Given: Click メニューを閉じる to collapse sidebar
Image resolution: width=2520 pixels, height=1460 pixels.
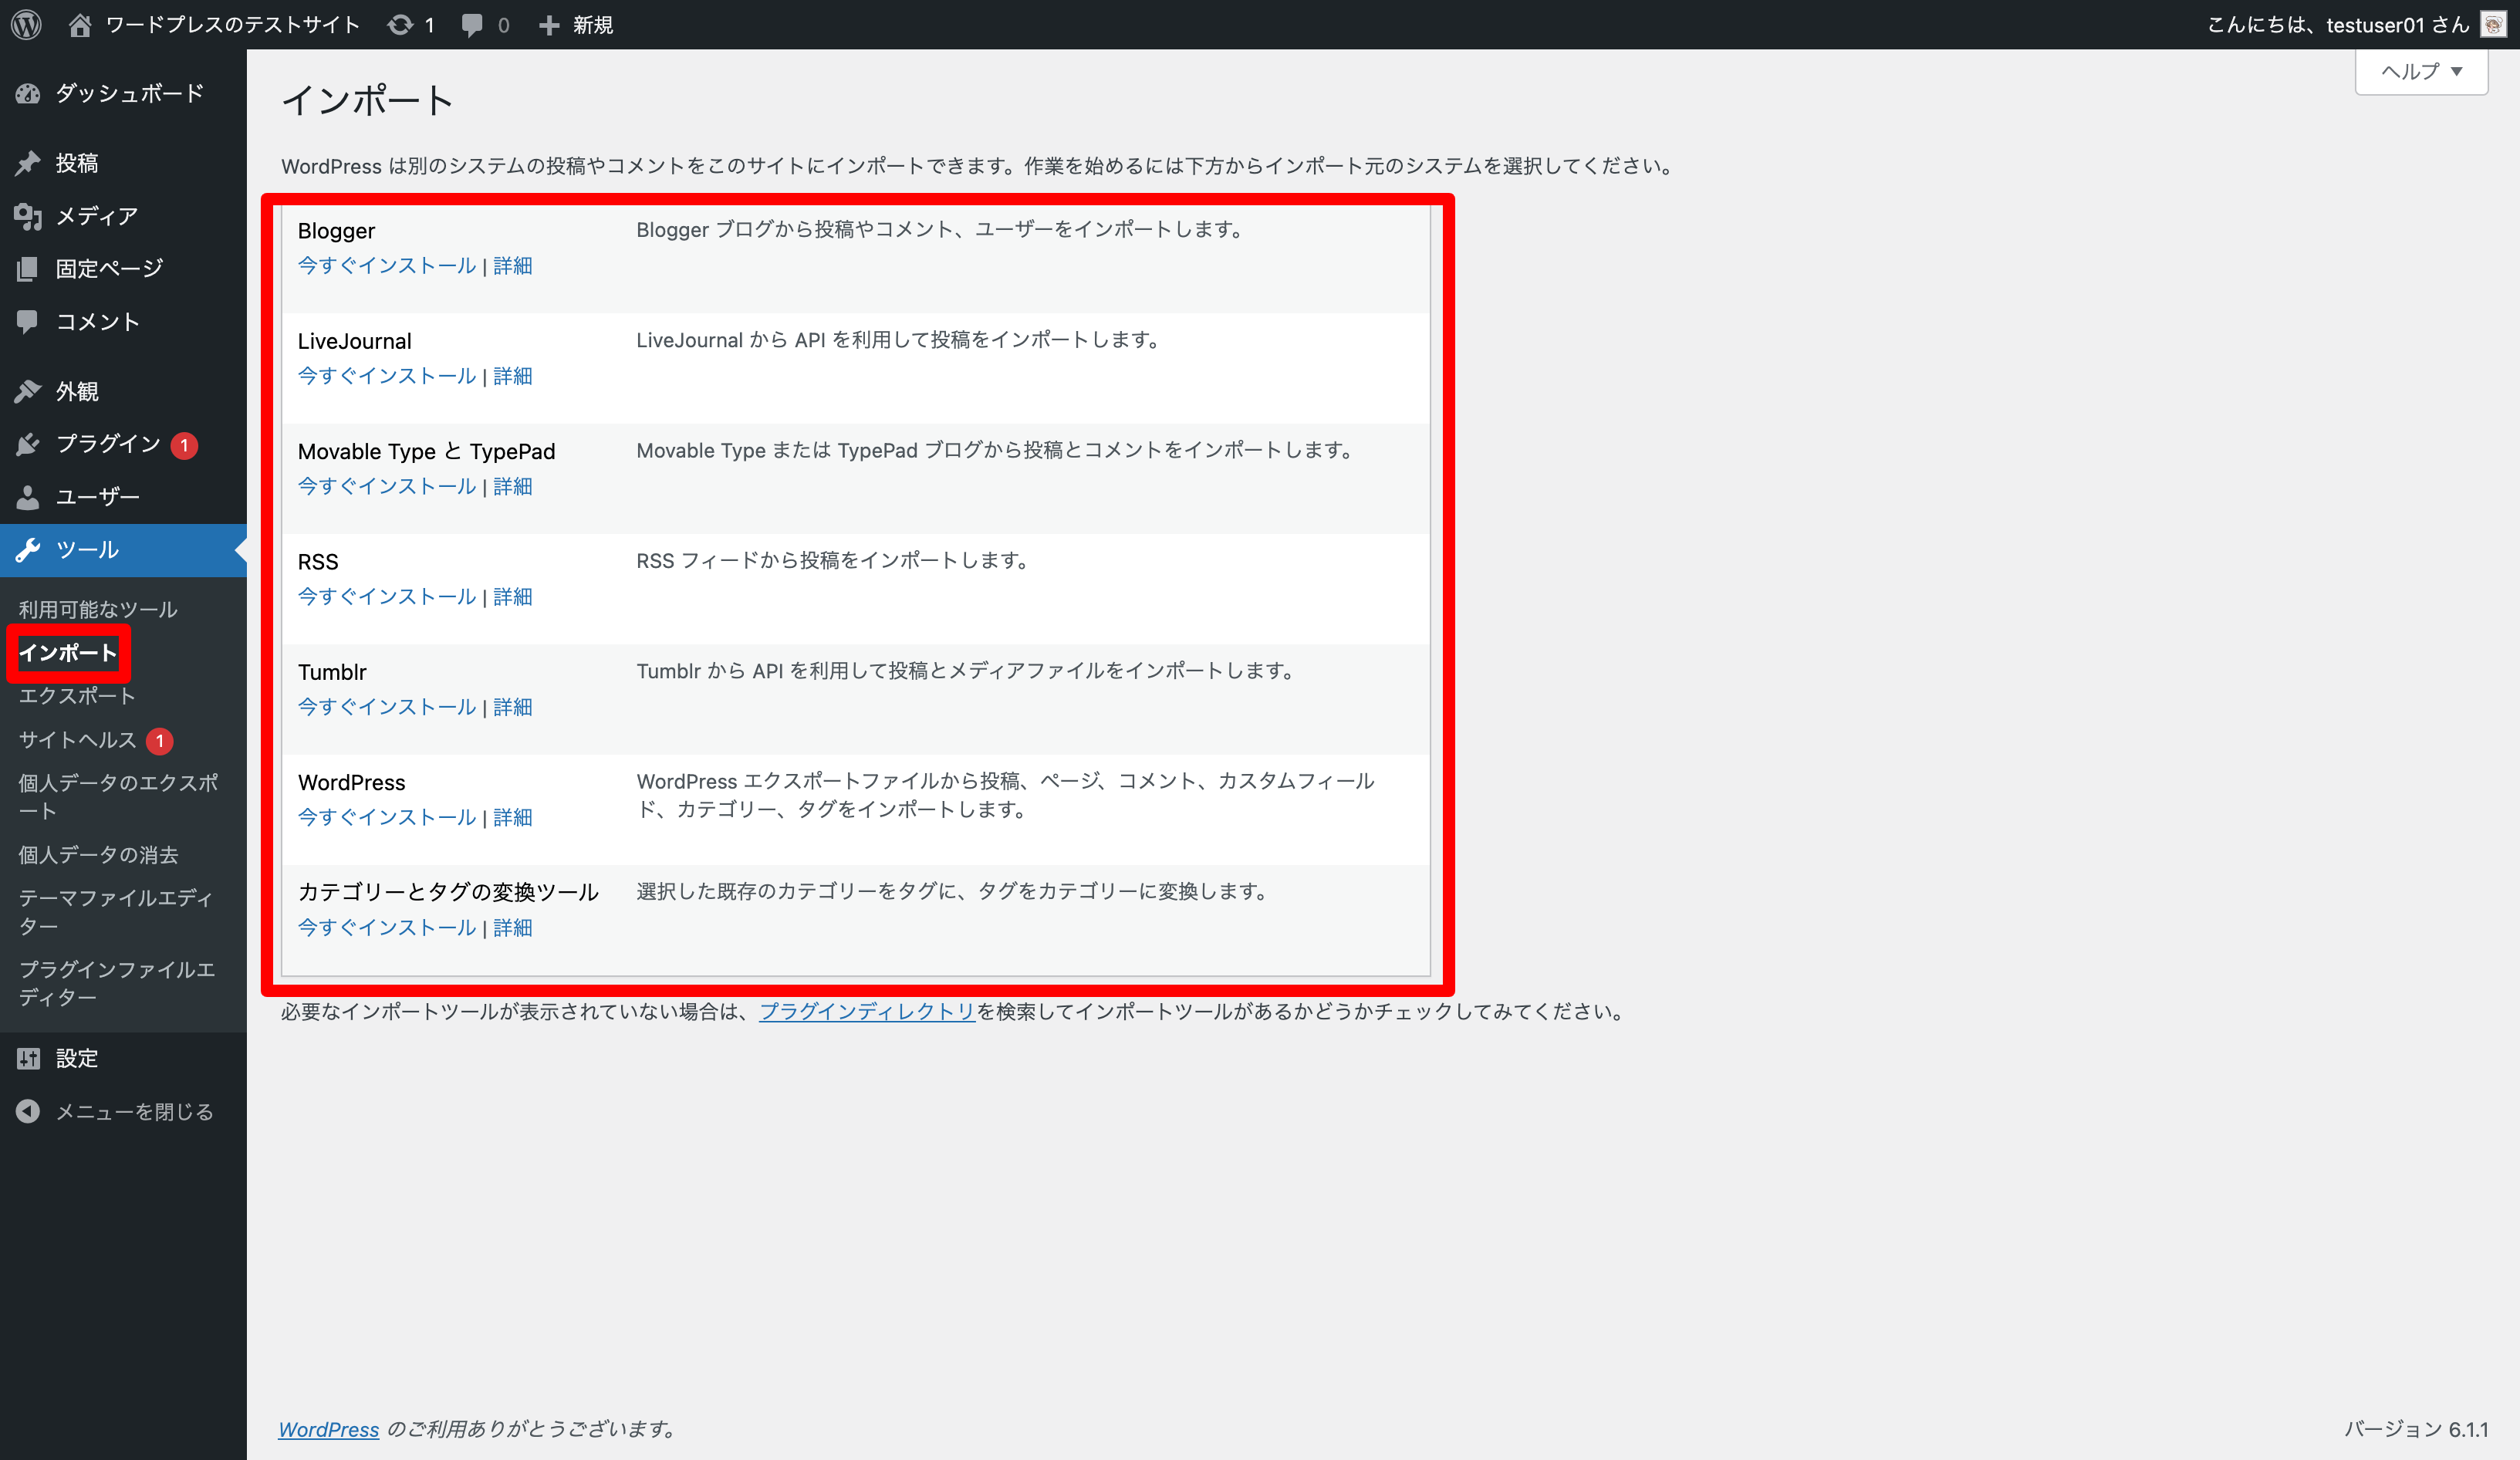Looking at the screenshot, I should point(135,1111).
